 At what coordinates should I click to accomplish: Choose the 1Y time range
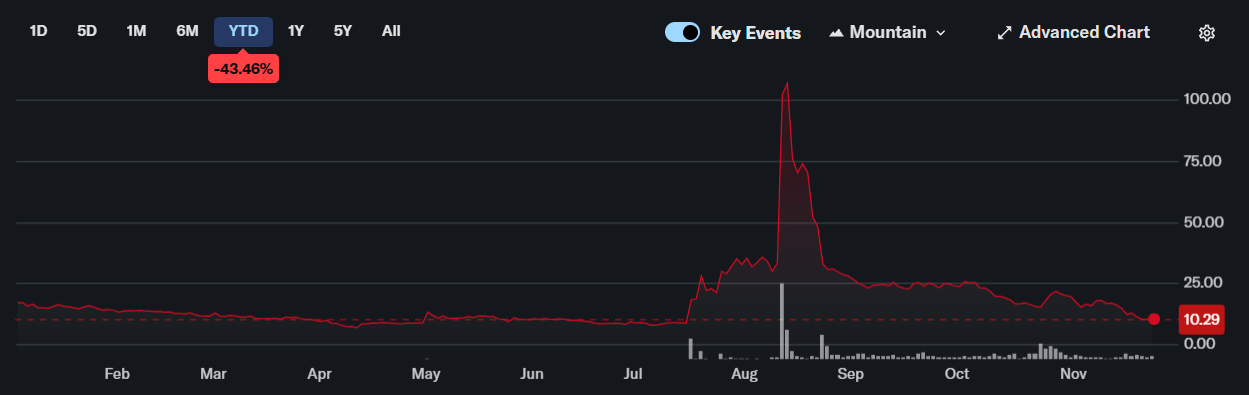[x=295, y=31]
